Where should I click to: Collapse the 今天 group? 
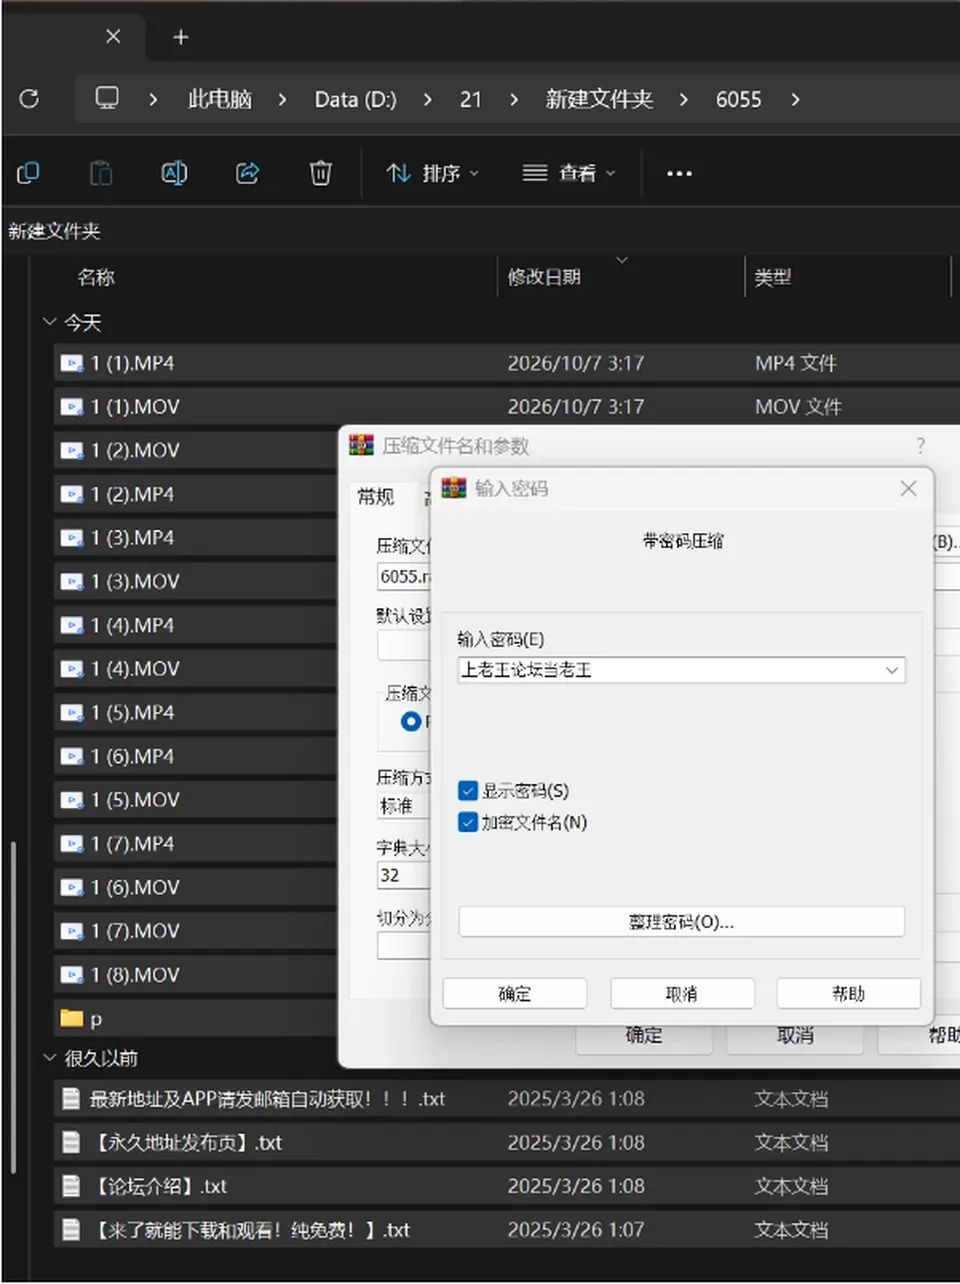[x=49, y=322]
